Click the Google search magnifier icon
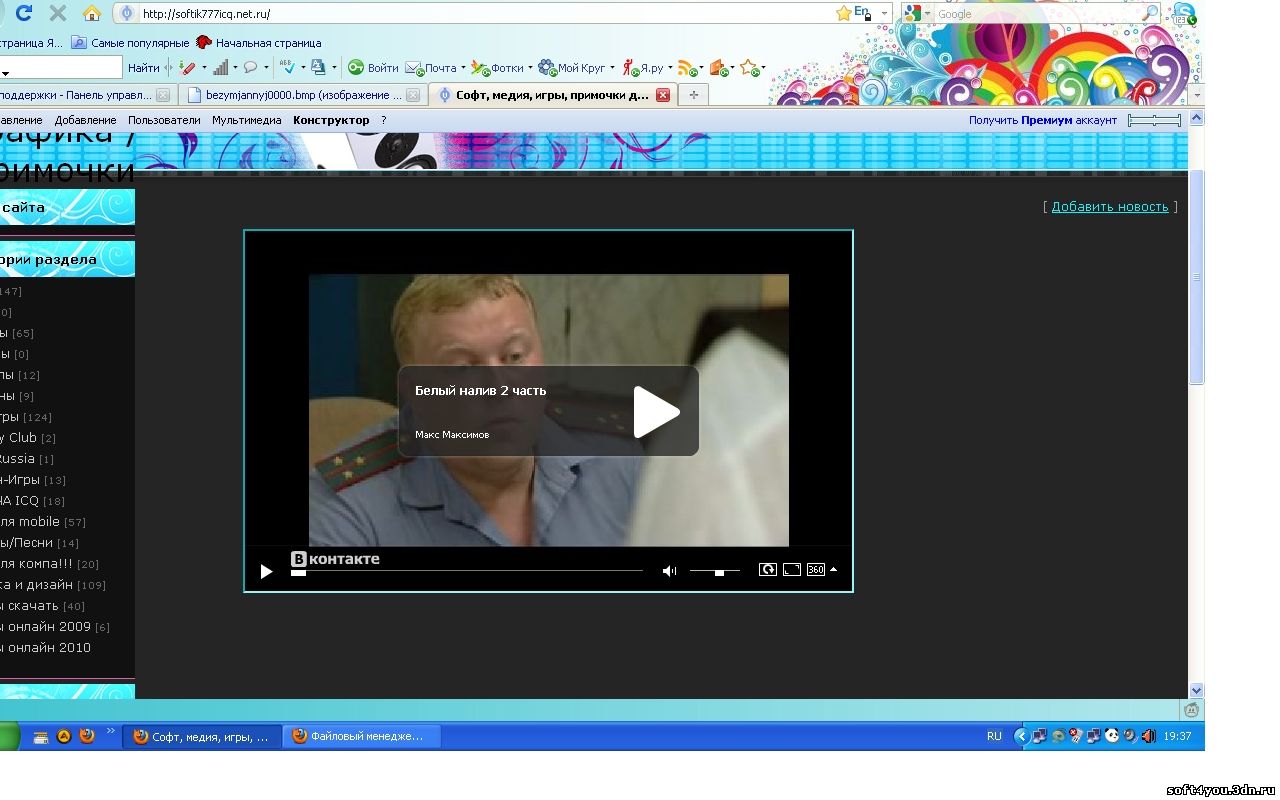Viewport: 1280px width, 800px height. click(1150, 13)
